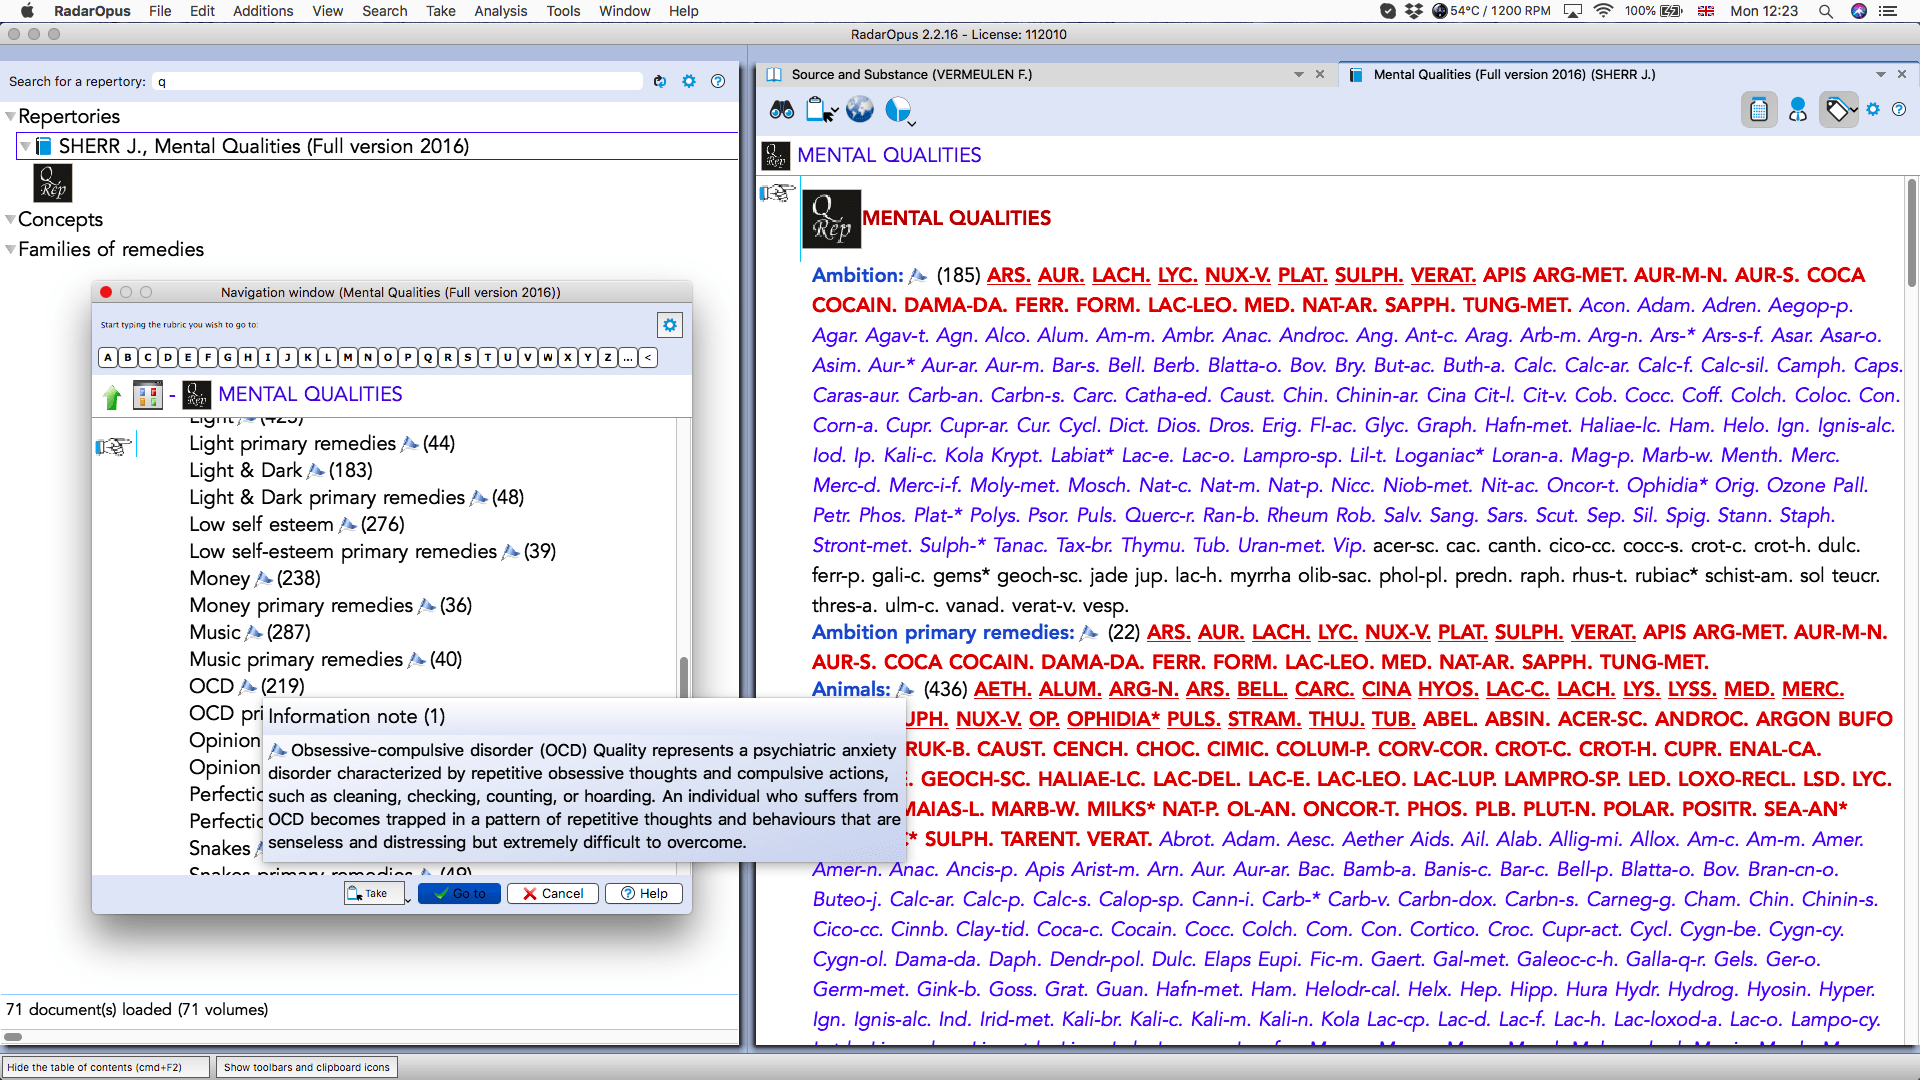Open the Take button dropdown arrow

pyautogui.click(x=408, y=899)
